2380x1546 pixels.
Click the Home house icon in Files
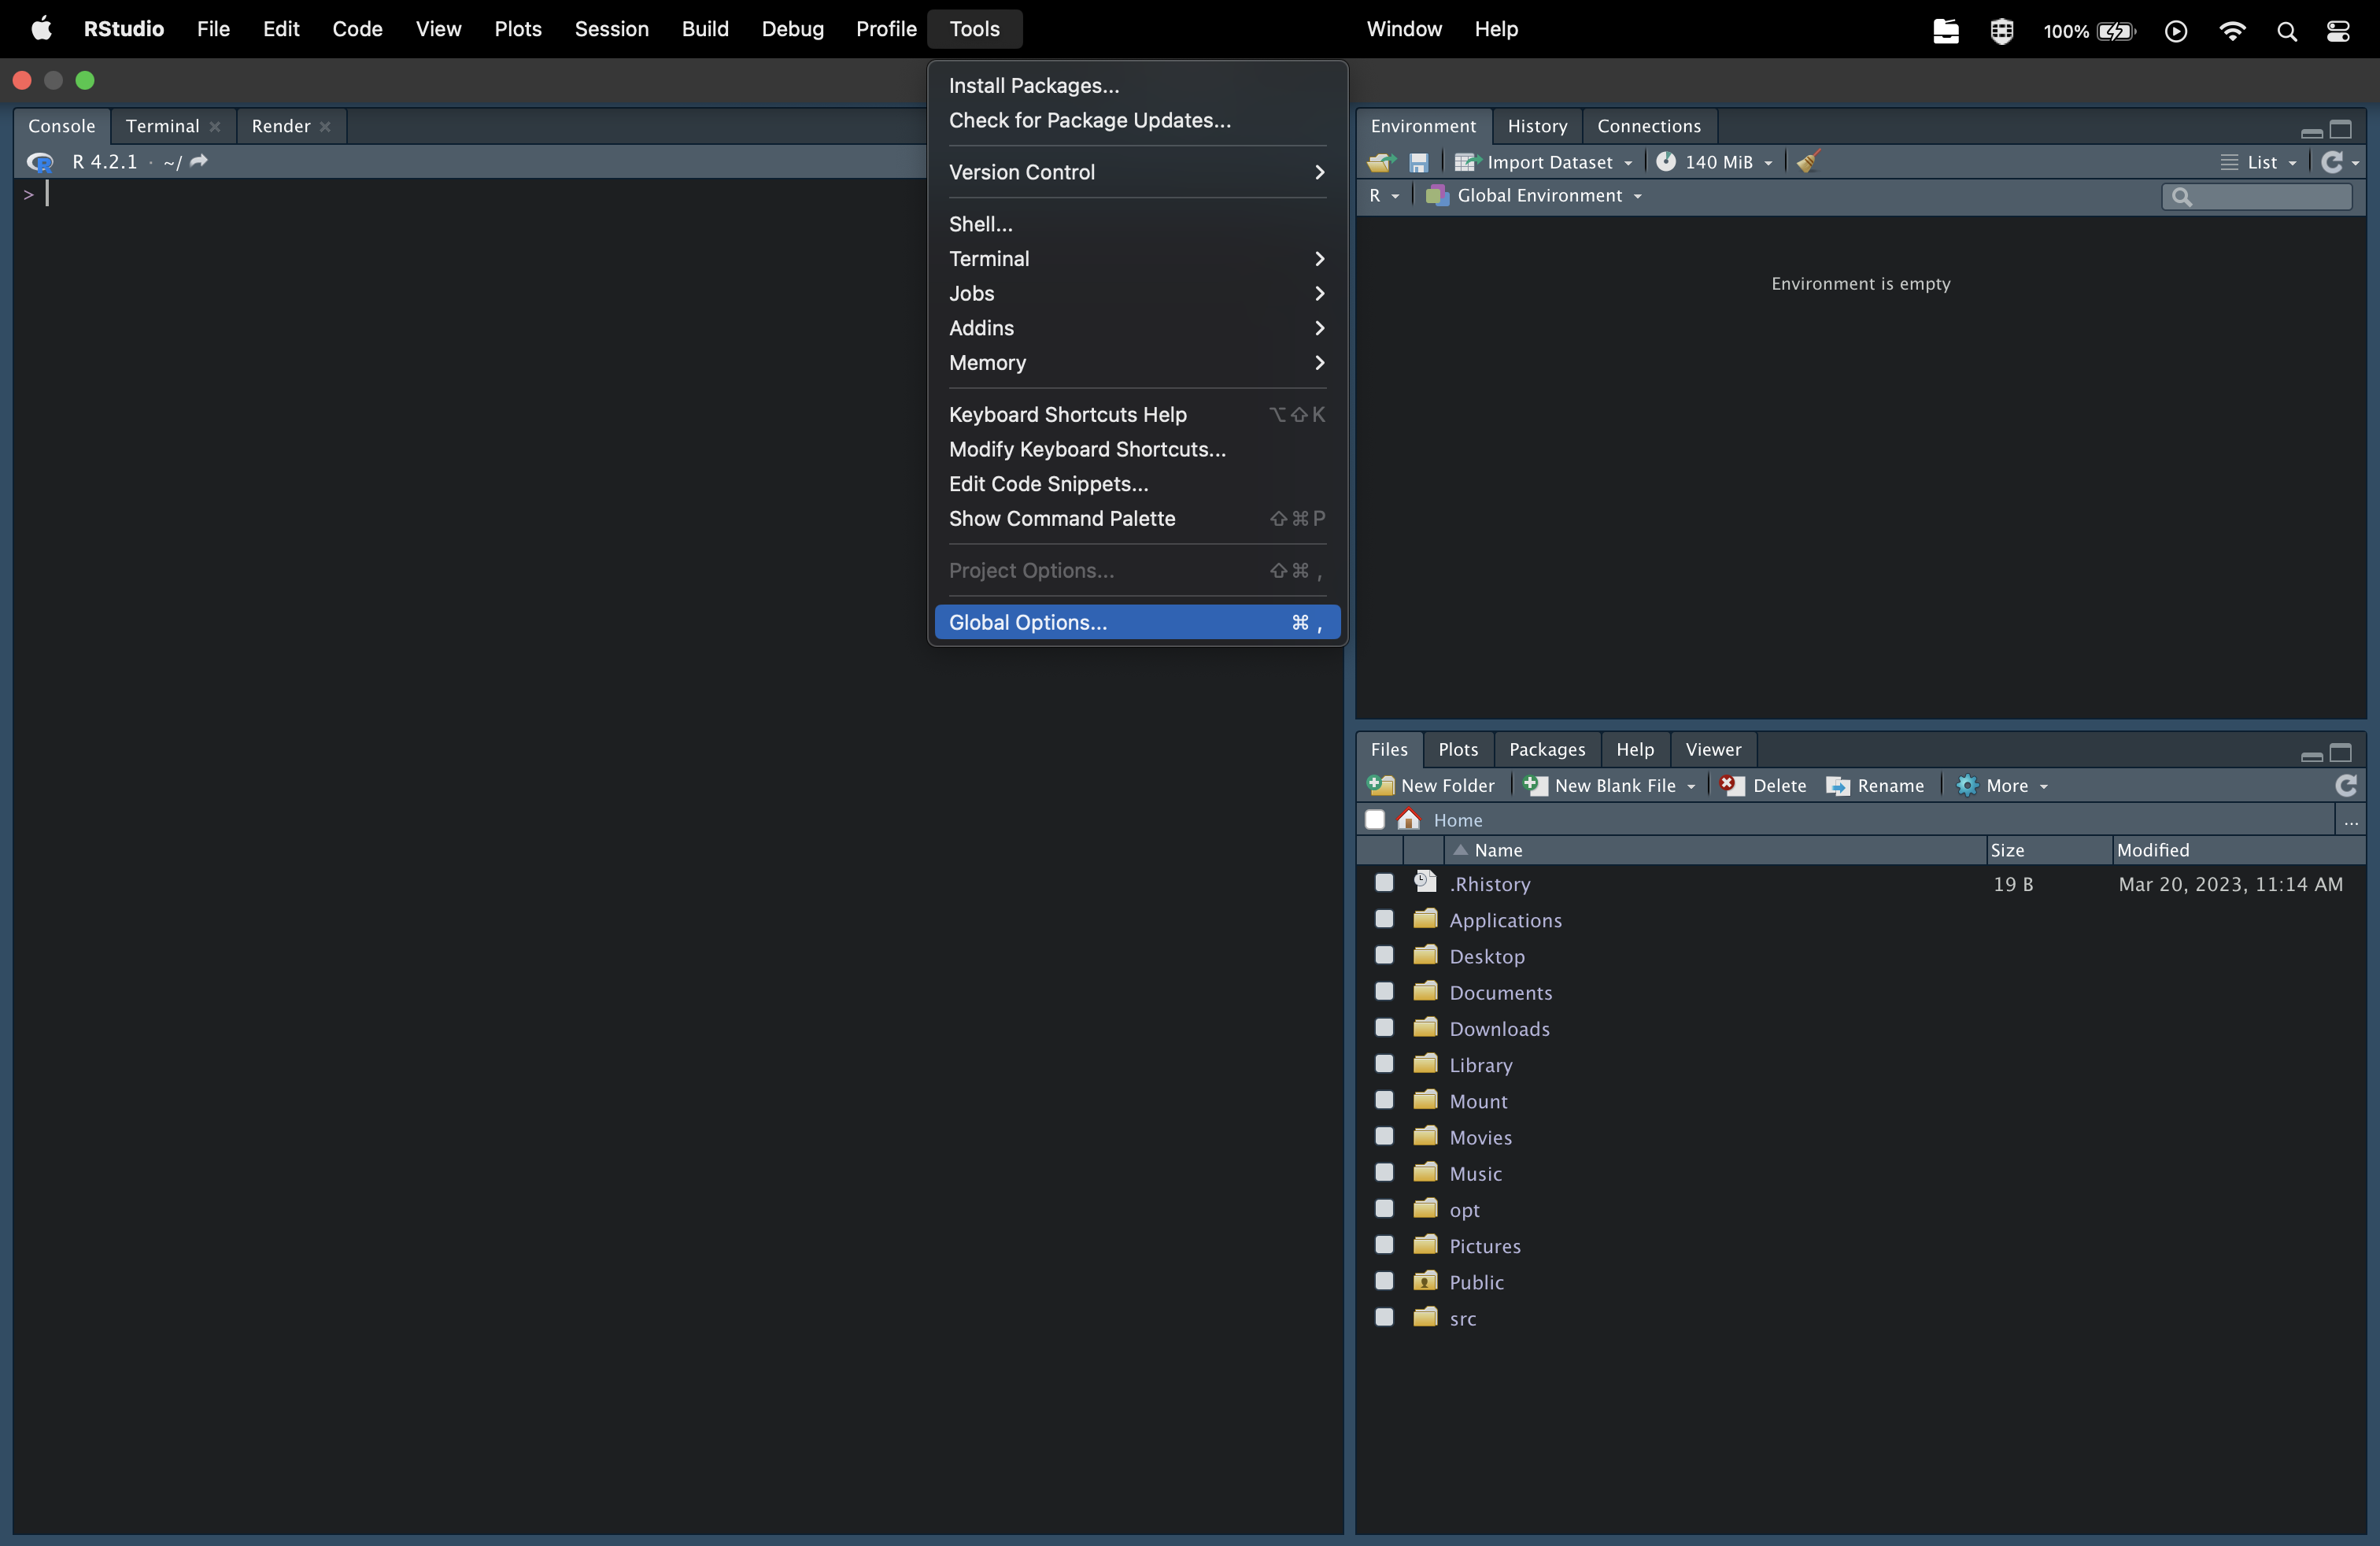click(x=1409, y=819)
